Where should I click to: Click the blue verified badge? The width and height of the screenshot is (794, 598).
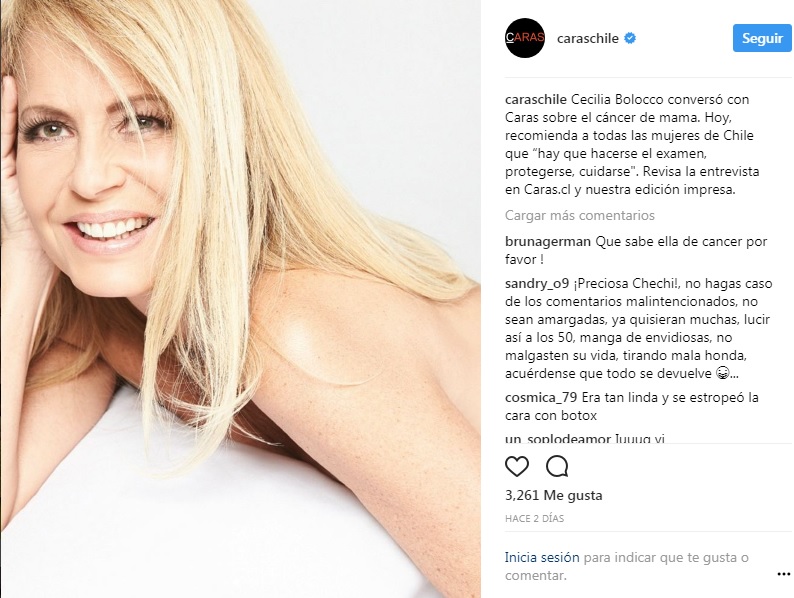tap(630, 38)
